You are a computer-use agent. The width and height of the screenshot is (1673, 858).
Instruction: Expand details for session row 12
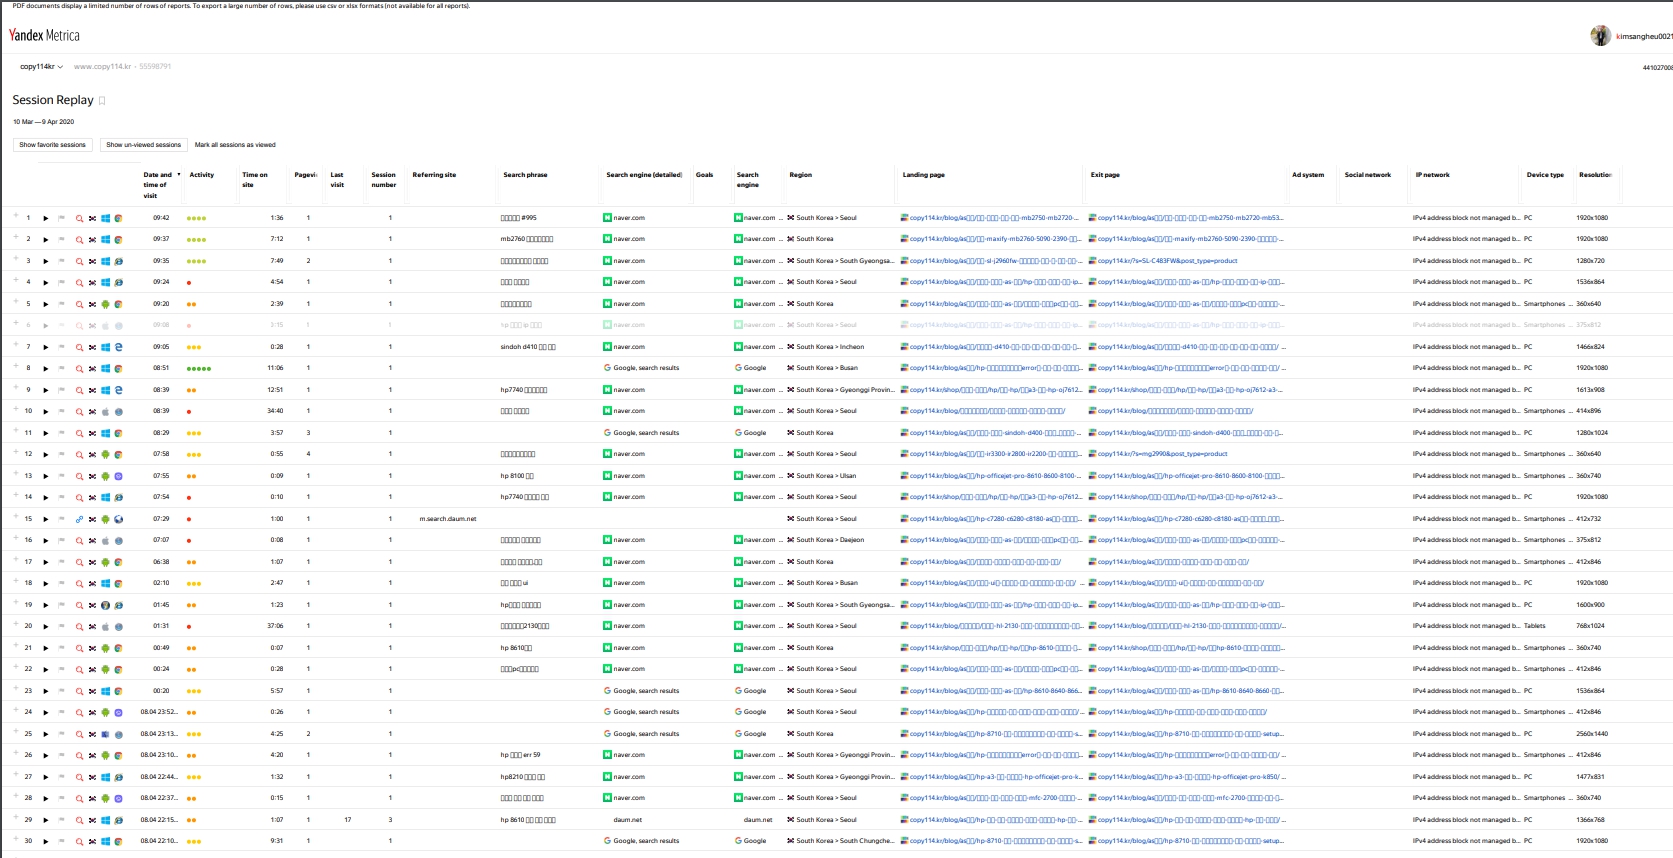point(16,453)
